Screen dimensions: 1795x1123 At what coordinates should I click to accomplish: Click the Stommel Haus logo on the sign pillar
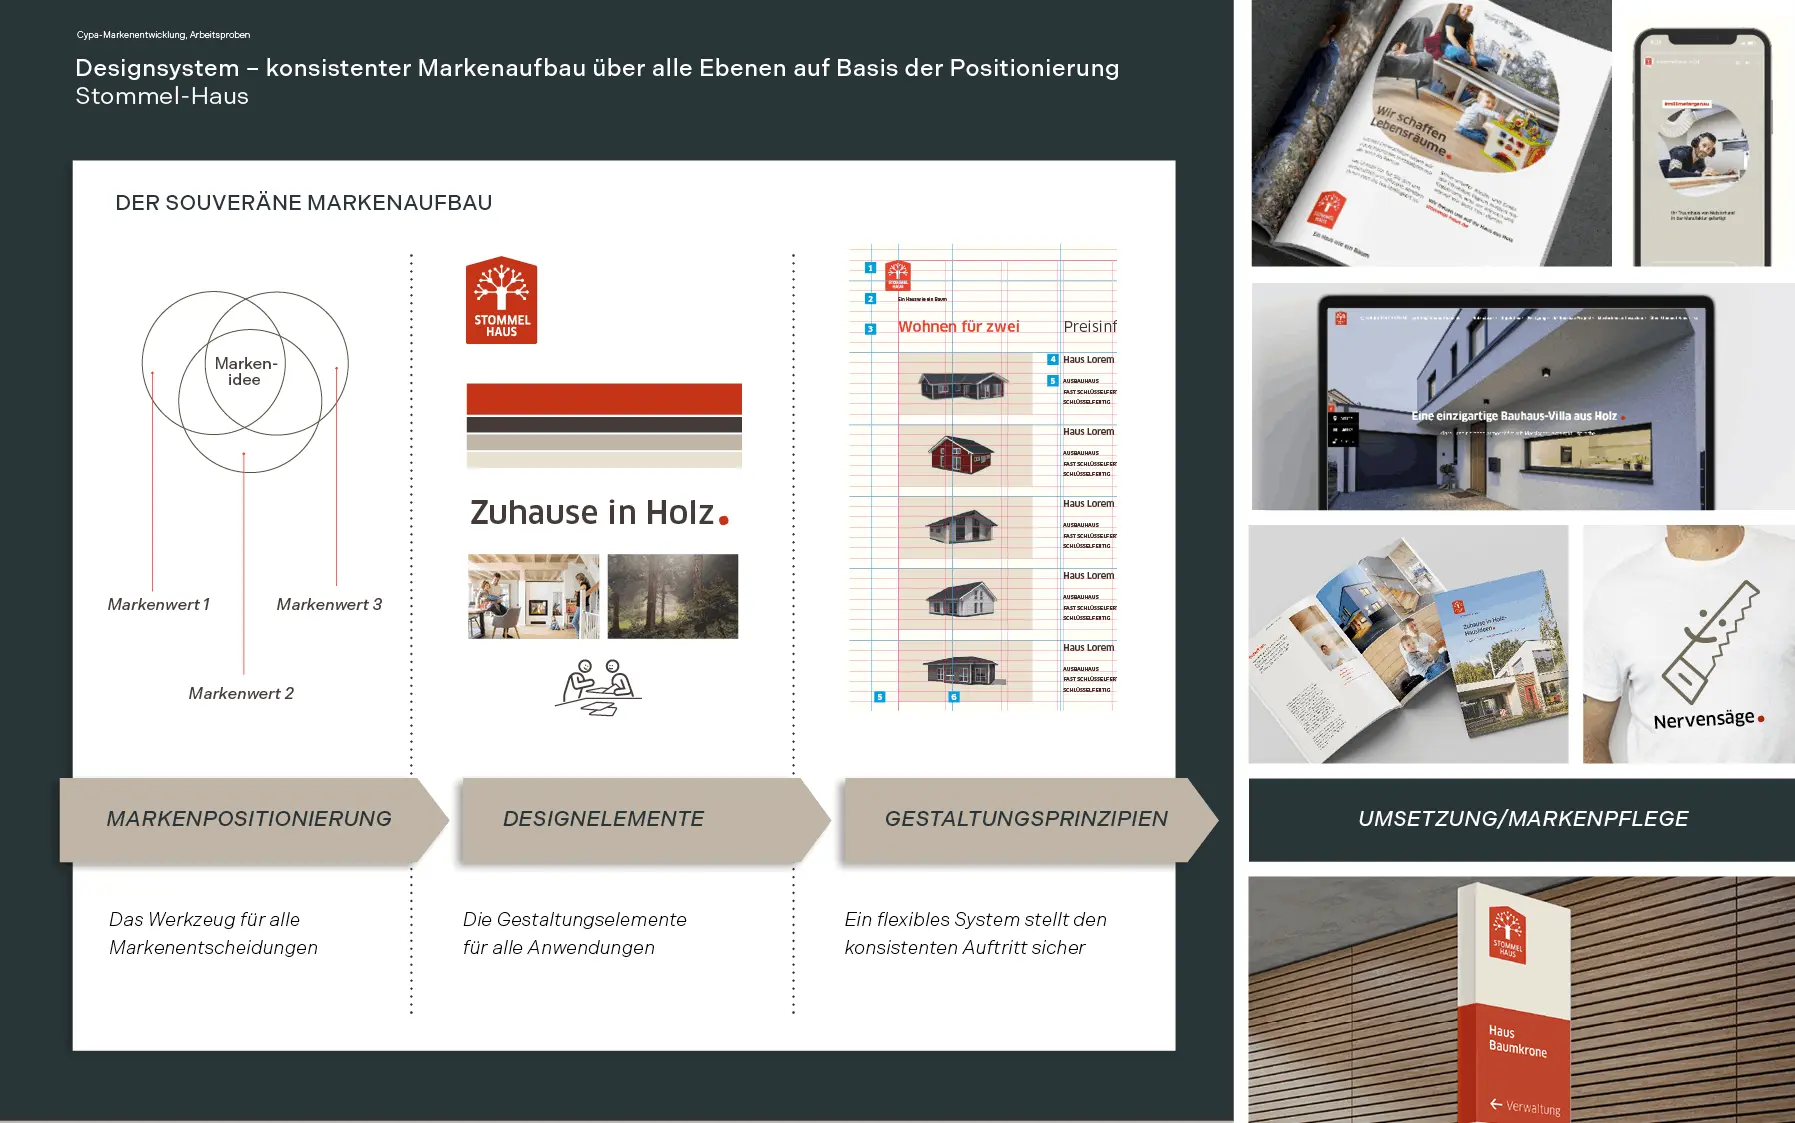[x=1507, y=936]
